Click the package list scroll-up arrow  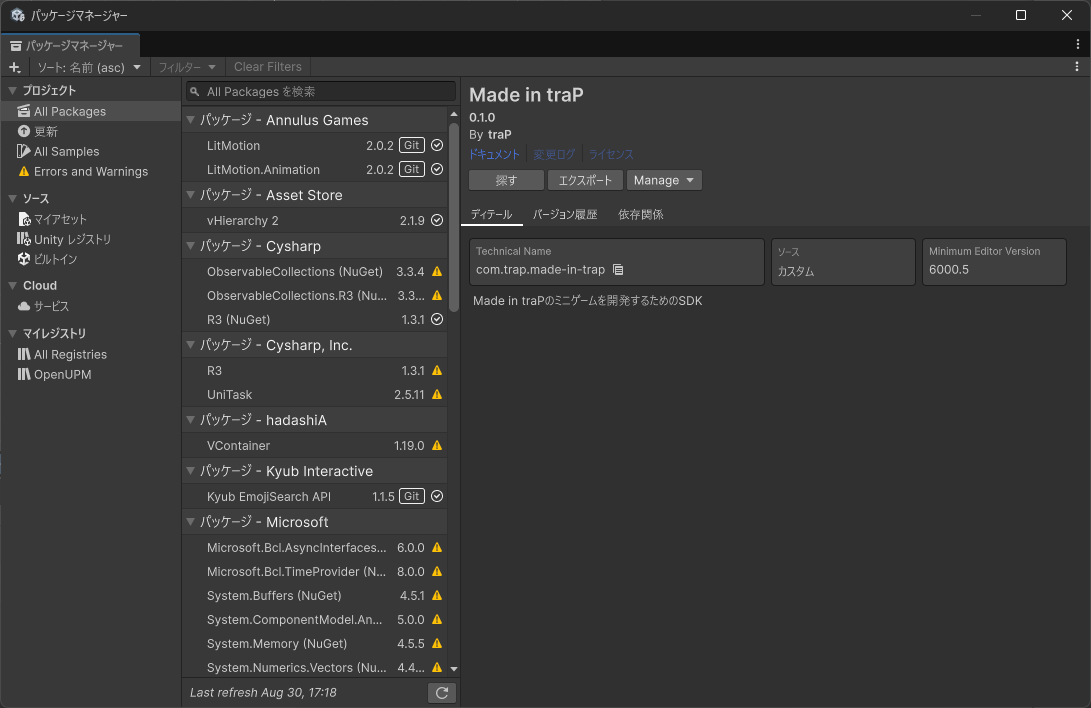pyautogui.click(x=454, y=114)
